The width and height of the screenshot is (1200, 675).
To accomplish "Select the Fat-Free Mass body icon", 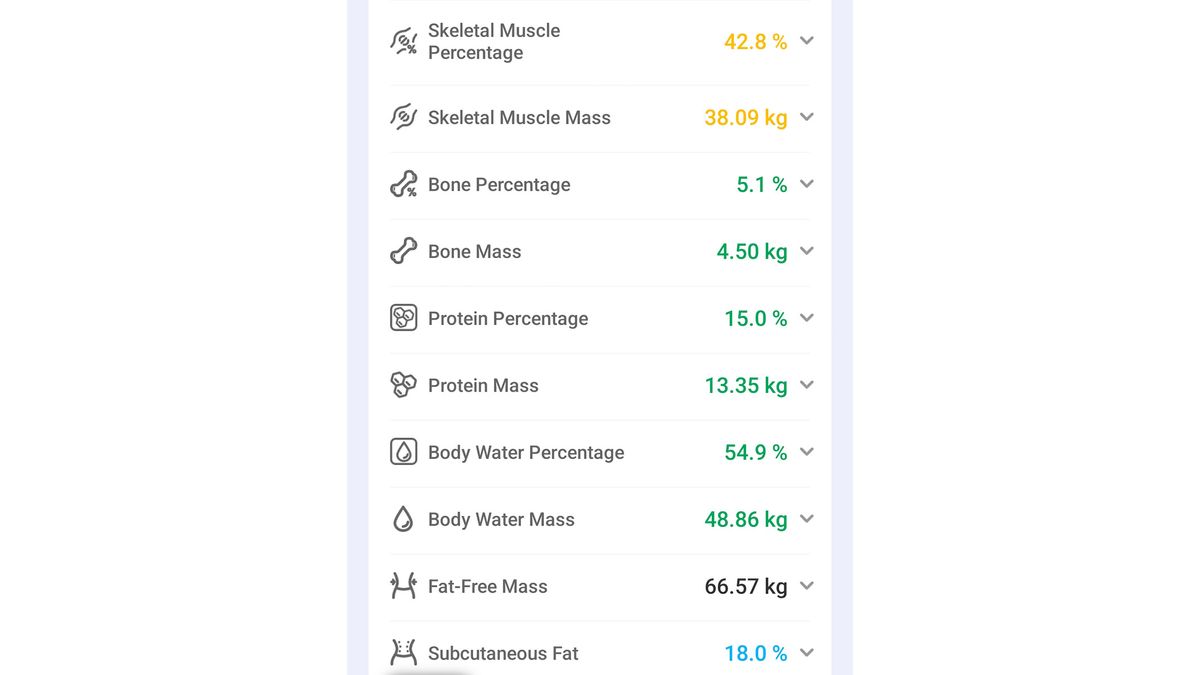I will coord(403,586).
